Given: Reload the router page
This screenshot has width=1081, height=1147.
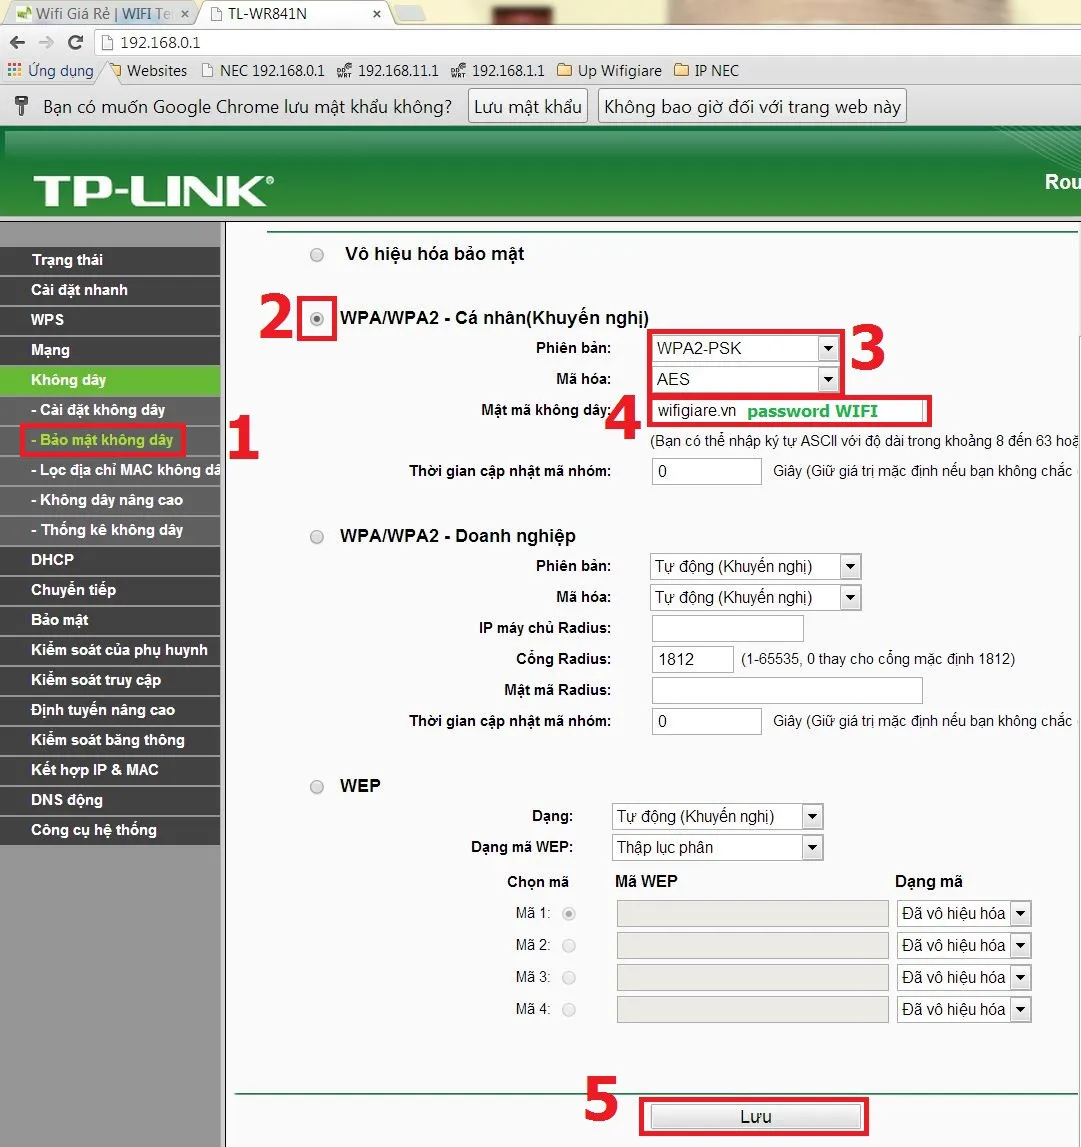Looking at the screenshot, I should (75, 42).
